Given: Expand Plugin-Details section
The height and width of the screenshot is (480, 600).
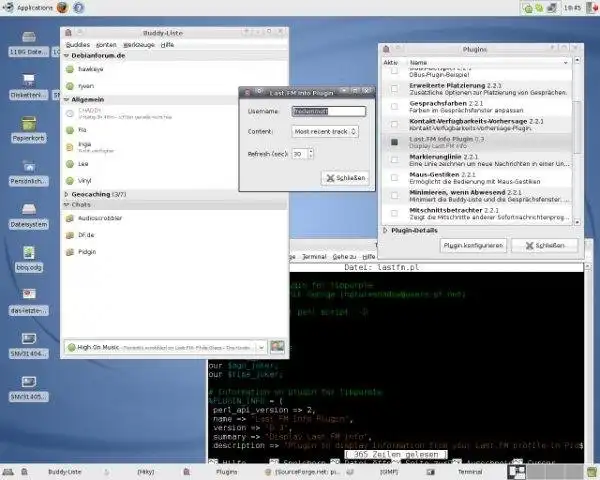Looking at the screenshot, I should coord(385,230).
